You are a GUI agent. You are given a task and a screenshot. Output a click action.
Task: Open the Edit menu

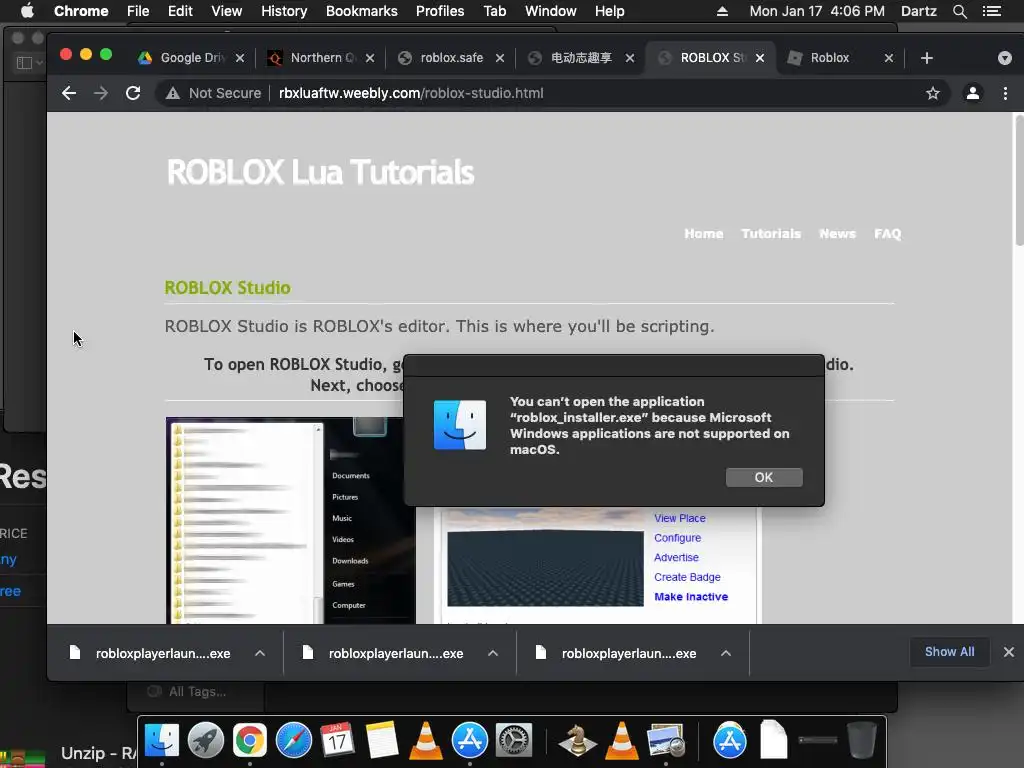(180, 11)
